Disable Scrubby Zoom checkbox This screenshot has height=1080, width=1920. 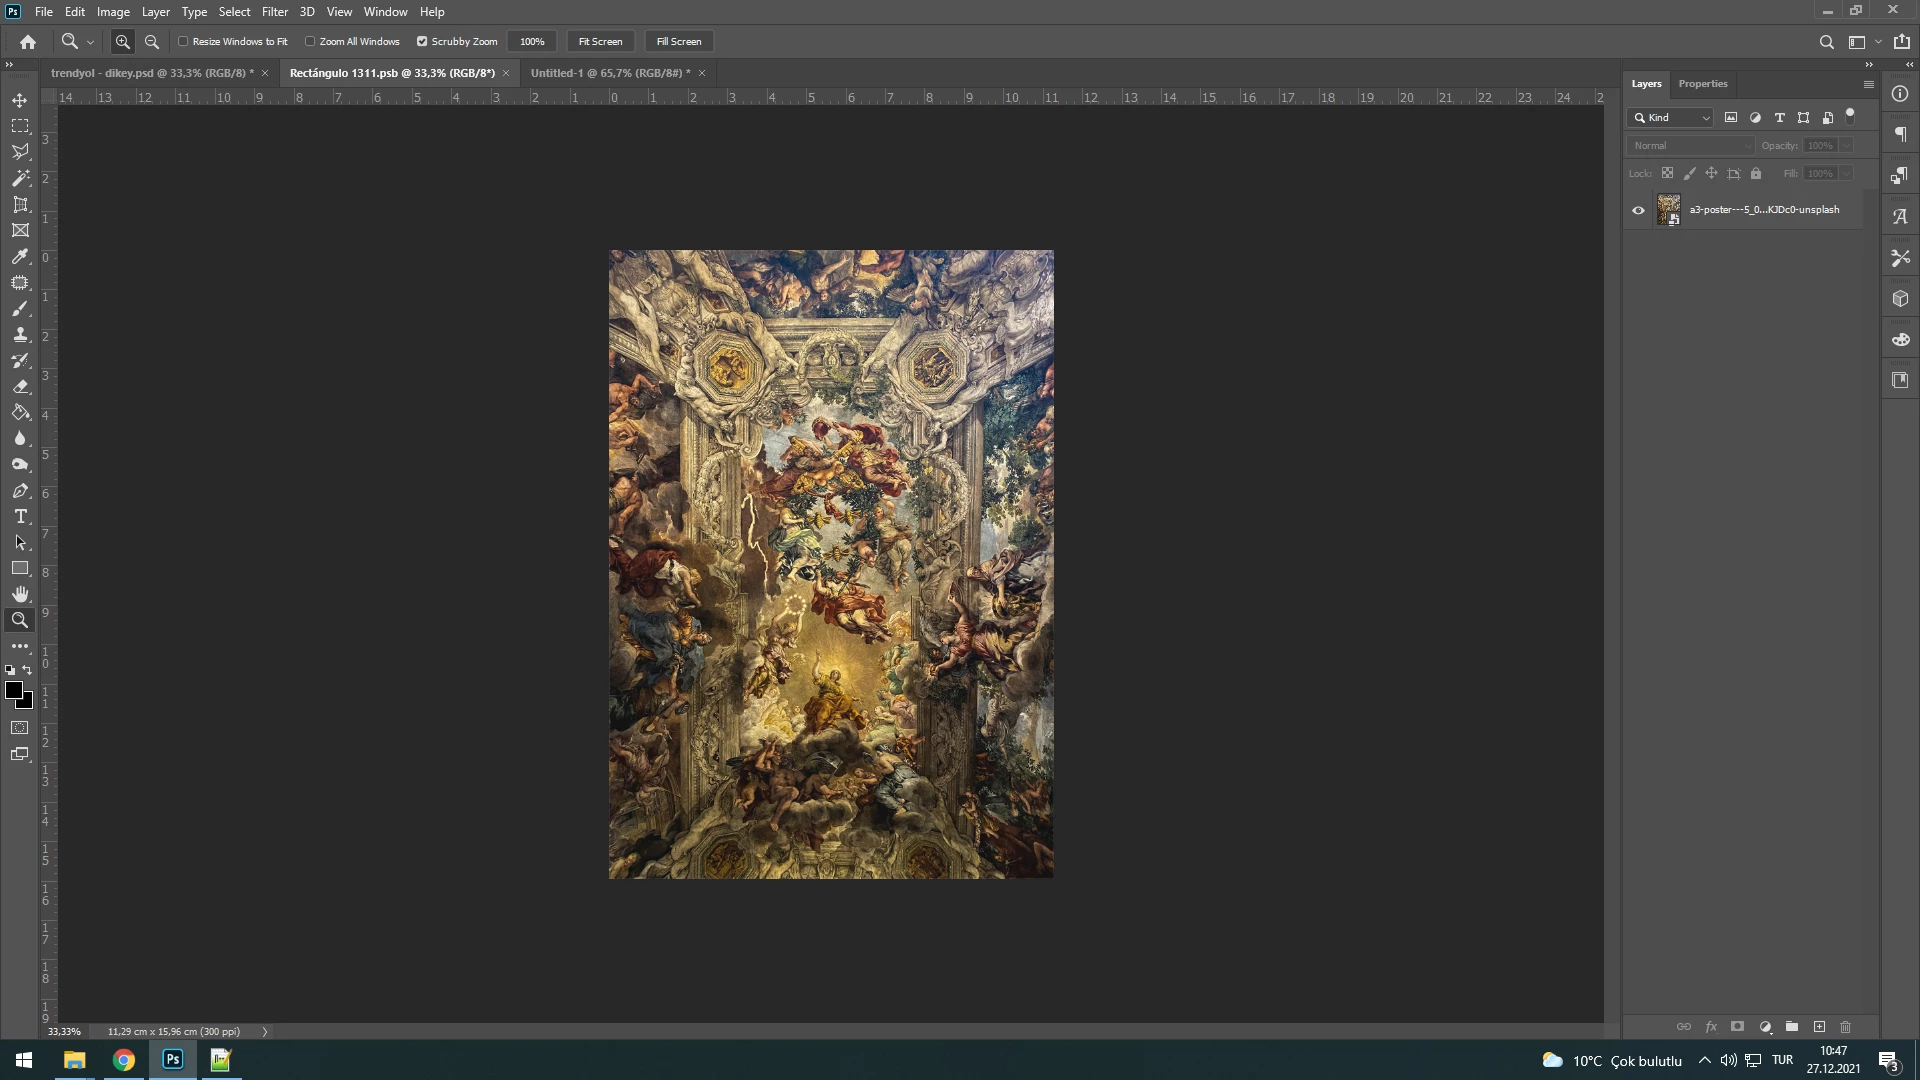422,42
